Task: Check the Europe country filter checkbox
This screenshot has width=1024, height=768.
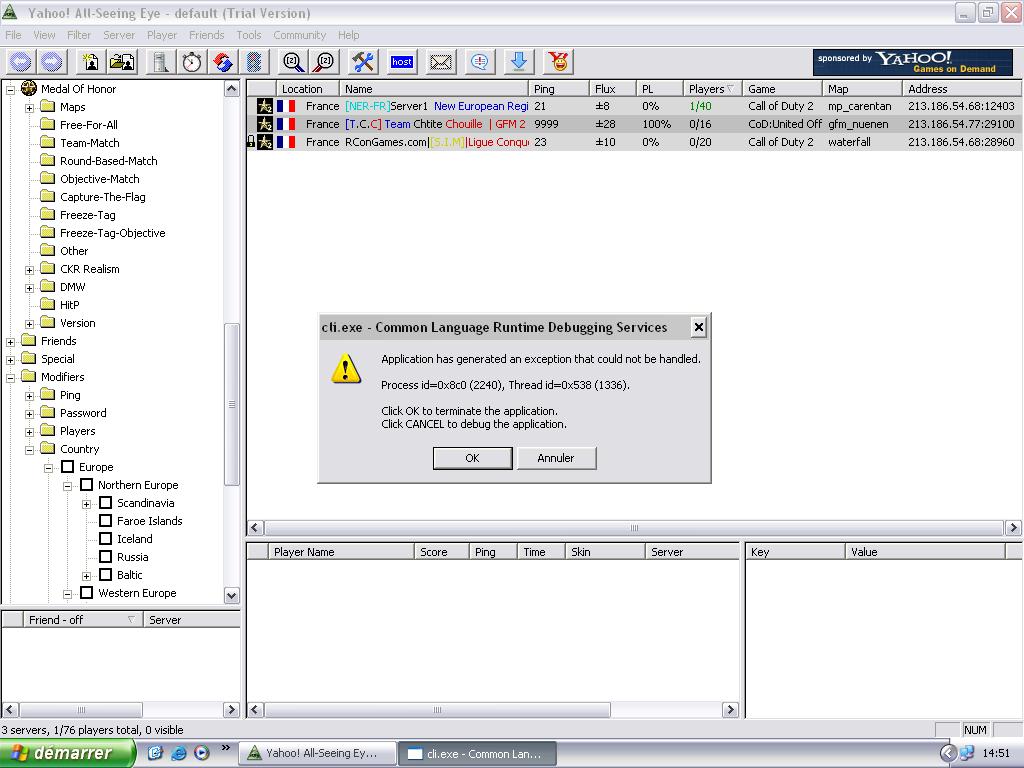Action: pyautogui.click(x=68, y=467)
